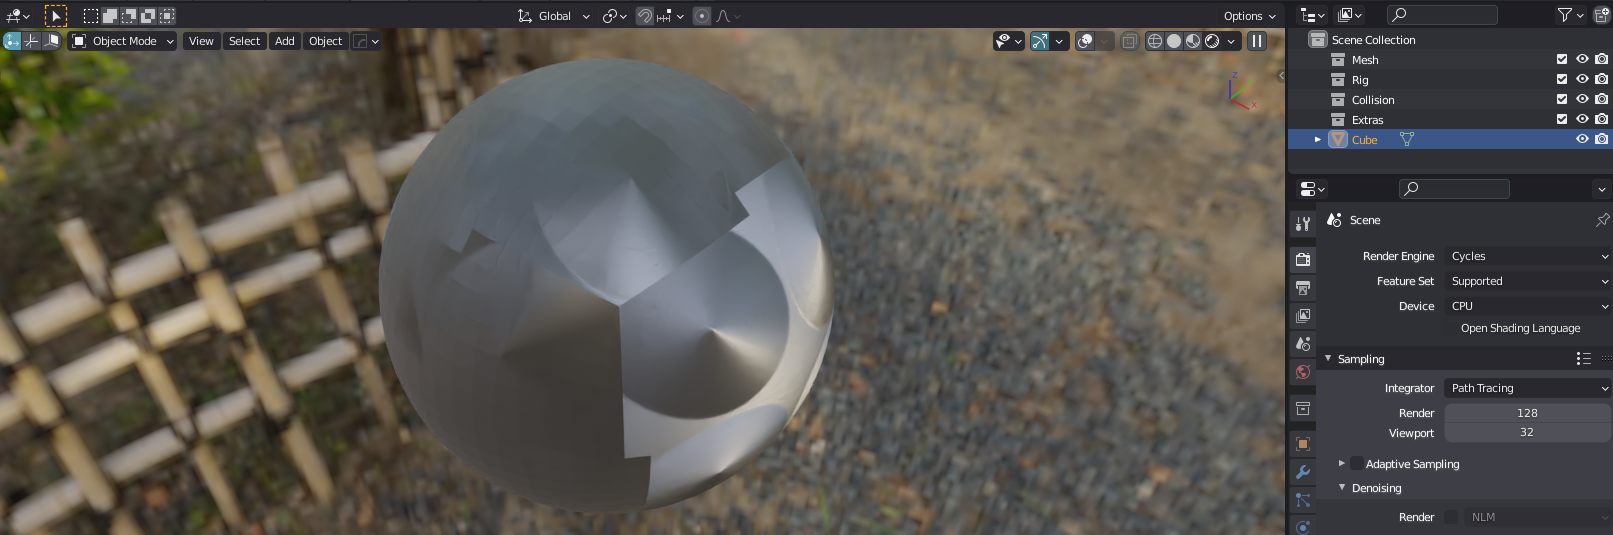Pause the viewport render preview
The image size is (1613, 535).
point(1257,41)
